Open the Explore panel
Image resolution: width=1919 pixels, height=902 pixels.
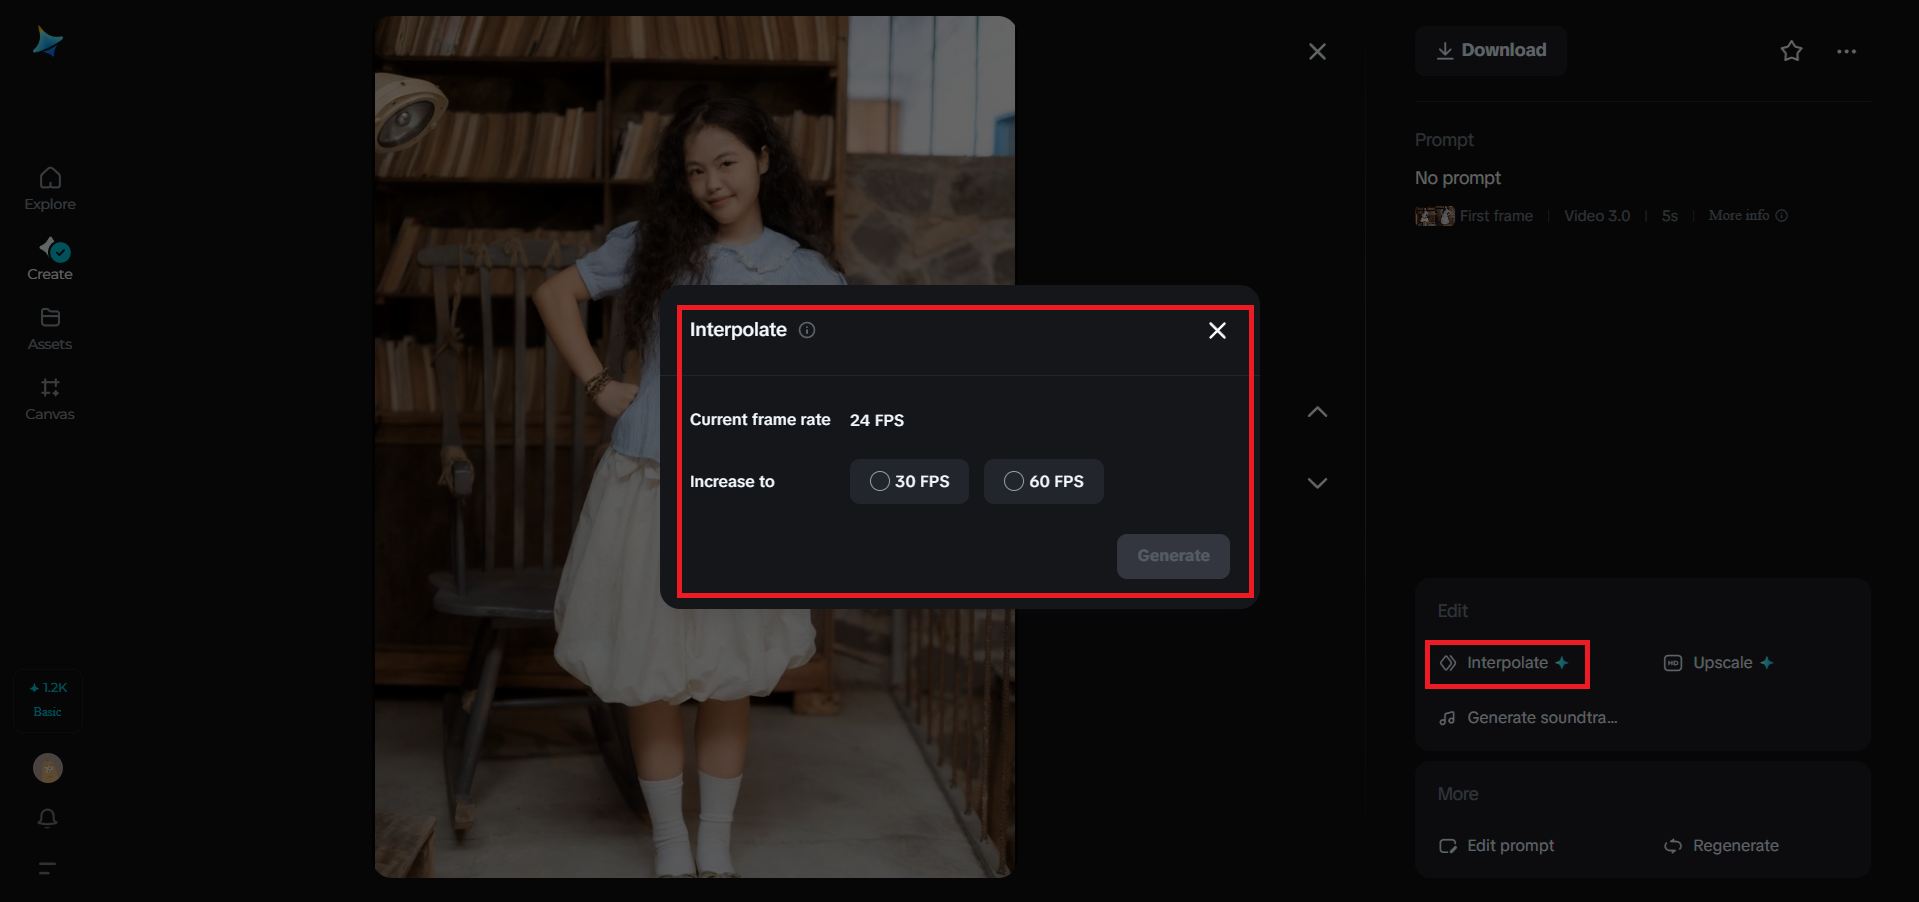tap(49, 188)
